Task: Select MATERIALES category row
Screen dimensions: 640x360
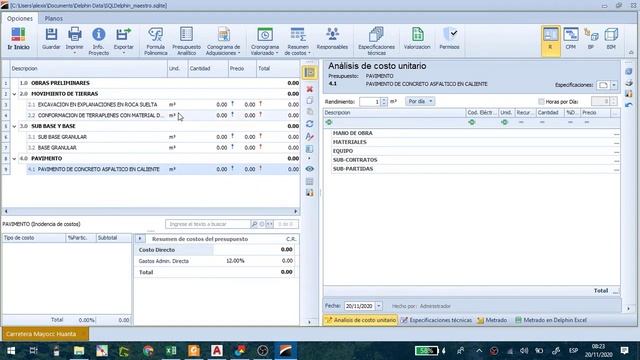Action: click(x=476, y=142)
